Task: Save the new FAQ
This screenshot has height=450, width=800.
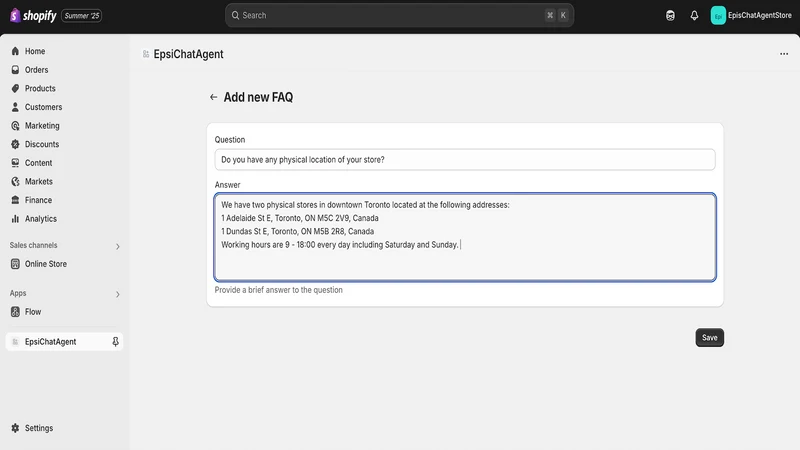Action: pos(709,338)
